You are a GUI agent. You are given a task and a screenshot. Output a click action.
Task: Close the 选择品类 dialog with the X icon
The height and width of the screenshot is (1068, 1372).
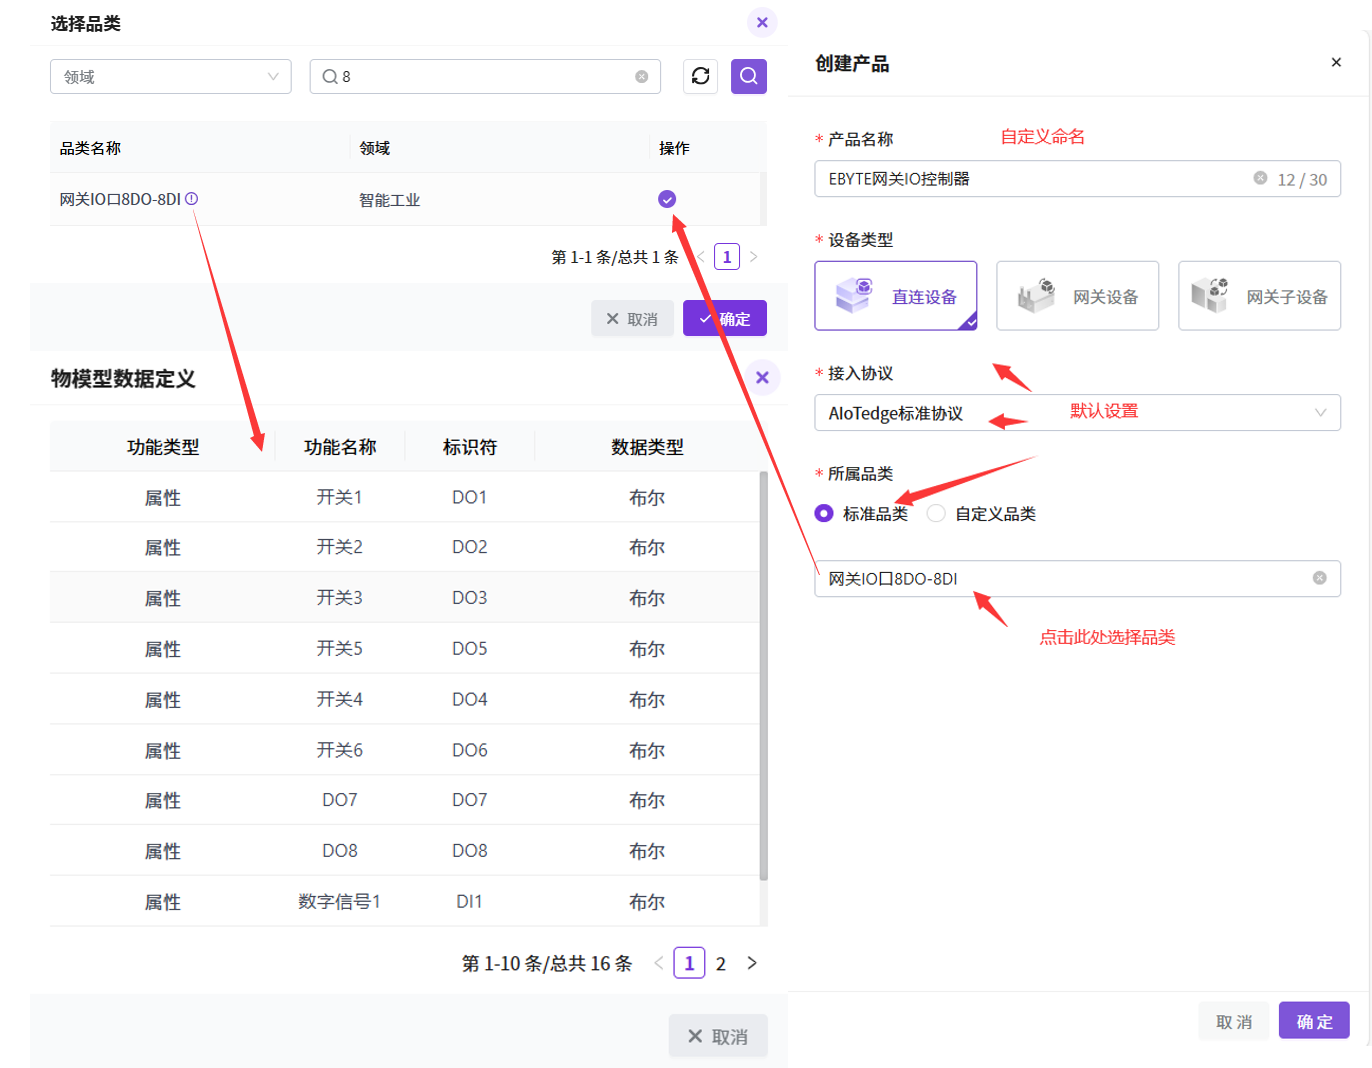coord(762,22)
